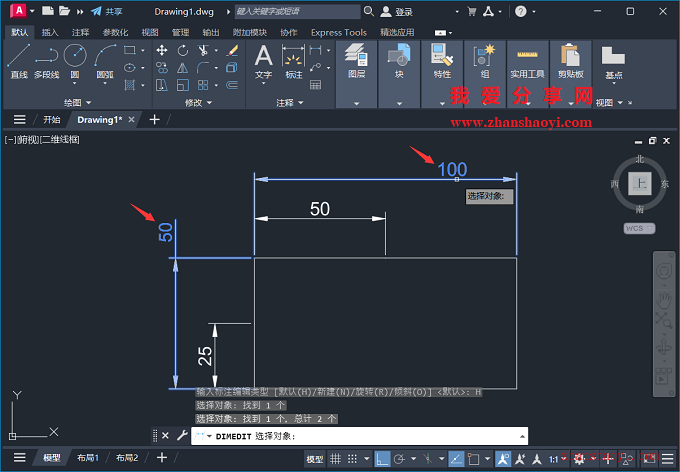Image resolution: width=680 pixels, height=472 pixels.
Task: Insert a Table annotation
Action: click(x=316, y=85)
